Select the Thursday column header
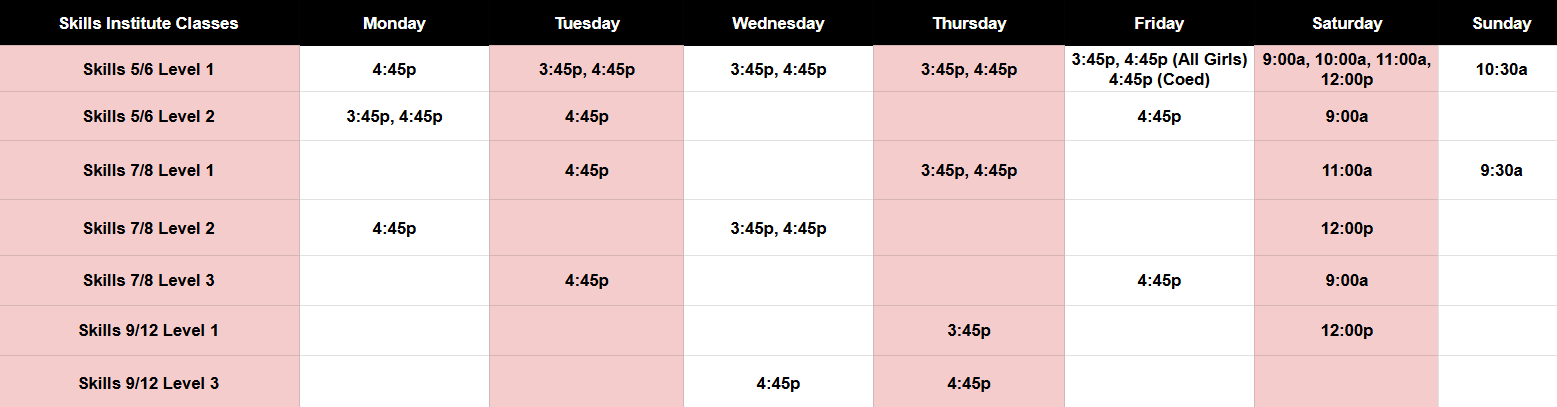This screenshot has width=1557, height=407. [968, 23]
